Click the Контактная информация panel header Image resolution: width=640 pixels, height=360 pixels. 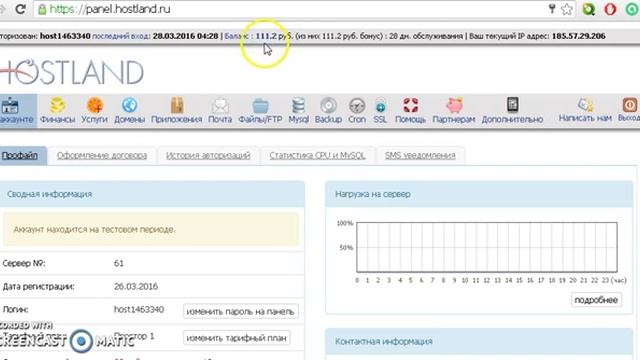(479, 342)
